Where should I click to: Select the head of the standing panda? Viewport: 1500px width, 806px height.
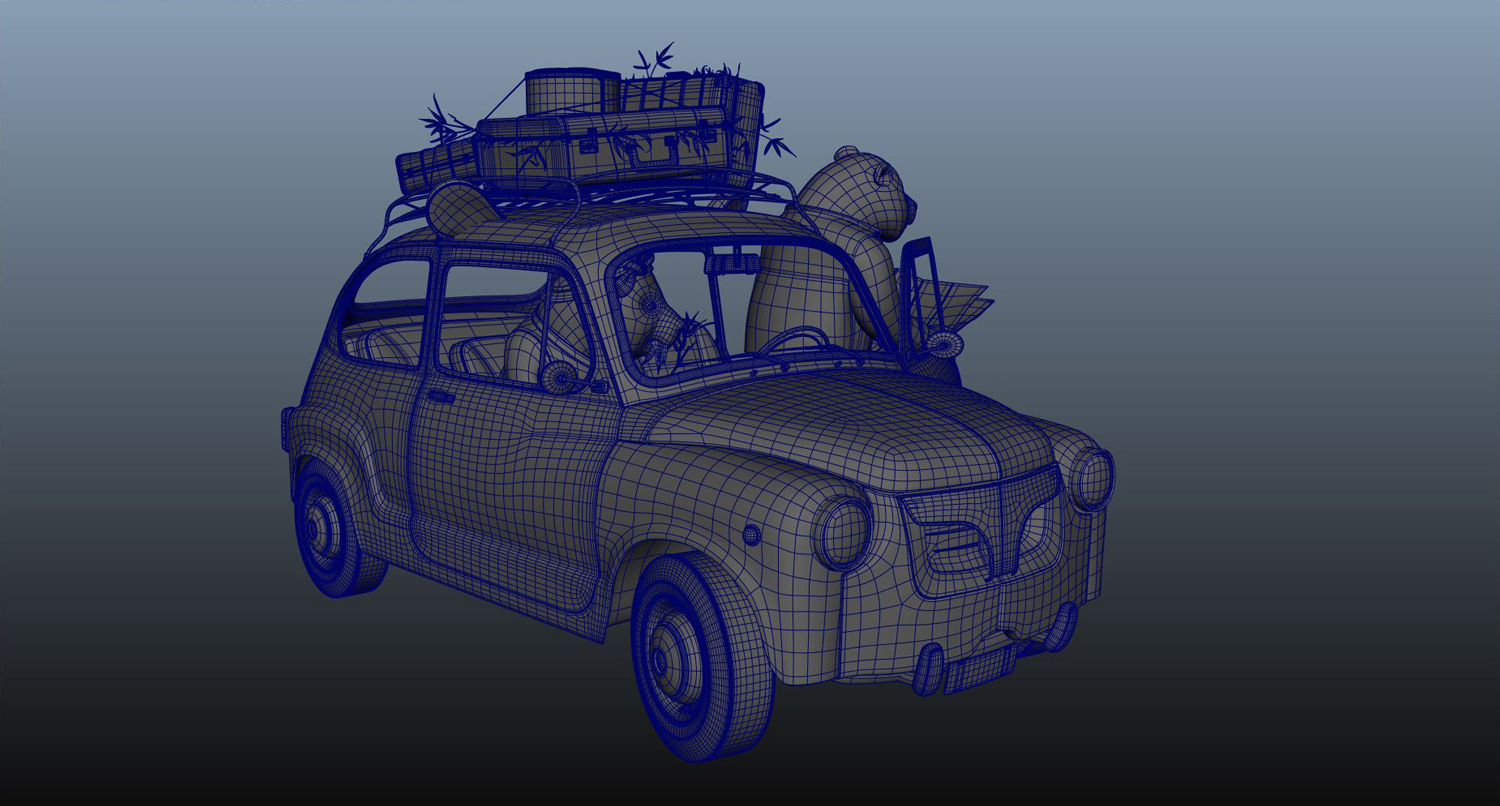pos(862,190)
